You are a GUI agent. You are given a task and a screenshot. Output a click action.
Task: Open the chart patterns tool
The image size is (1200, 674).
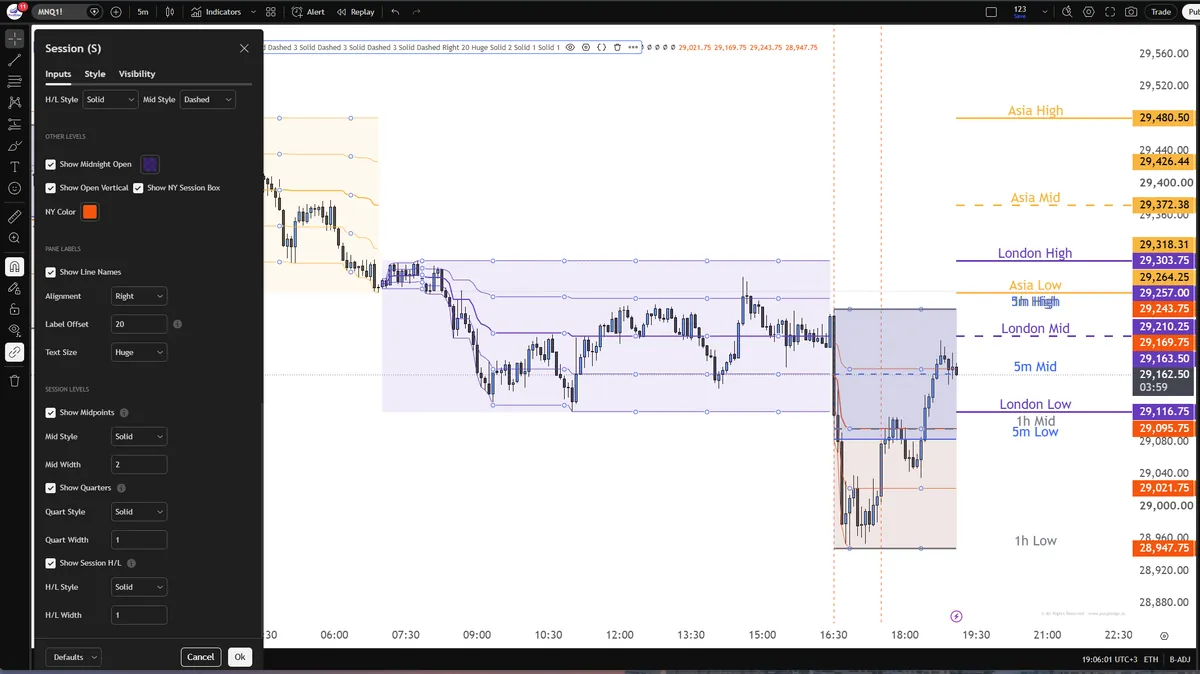[x=14, y=102]
